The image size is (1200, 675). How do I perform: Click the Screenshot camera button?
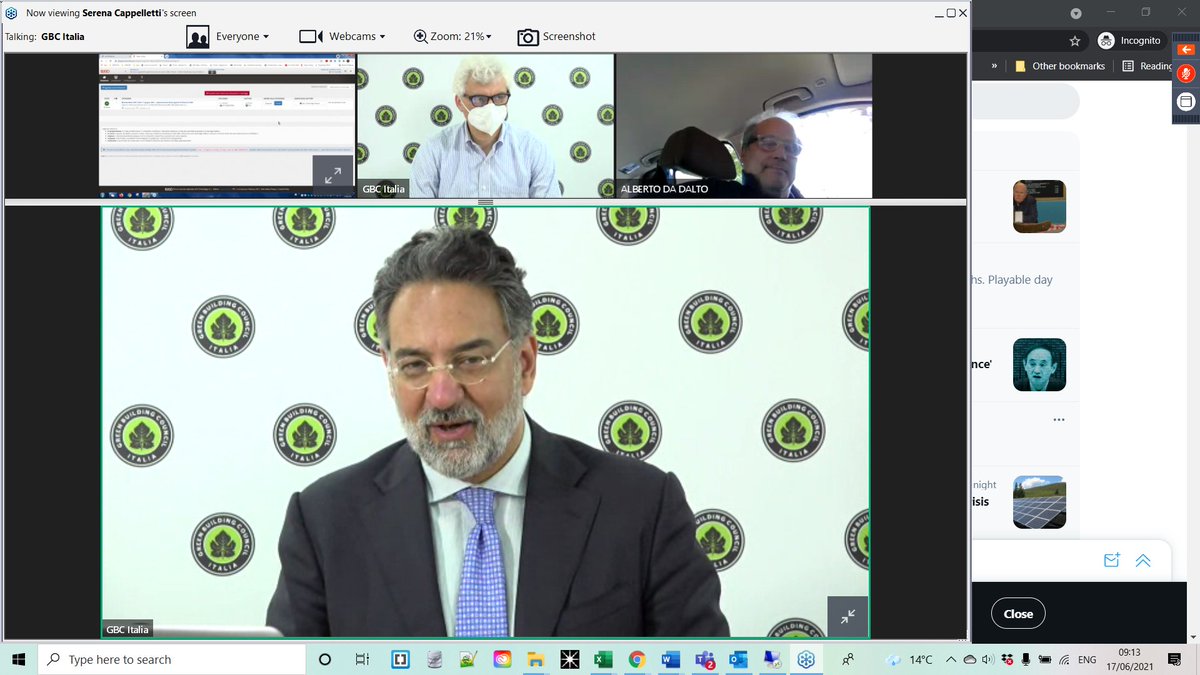click(x=556, y=36)
